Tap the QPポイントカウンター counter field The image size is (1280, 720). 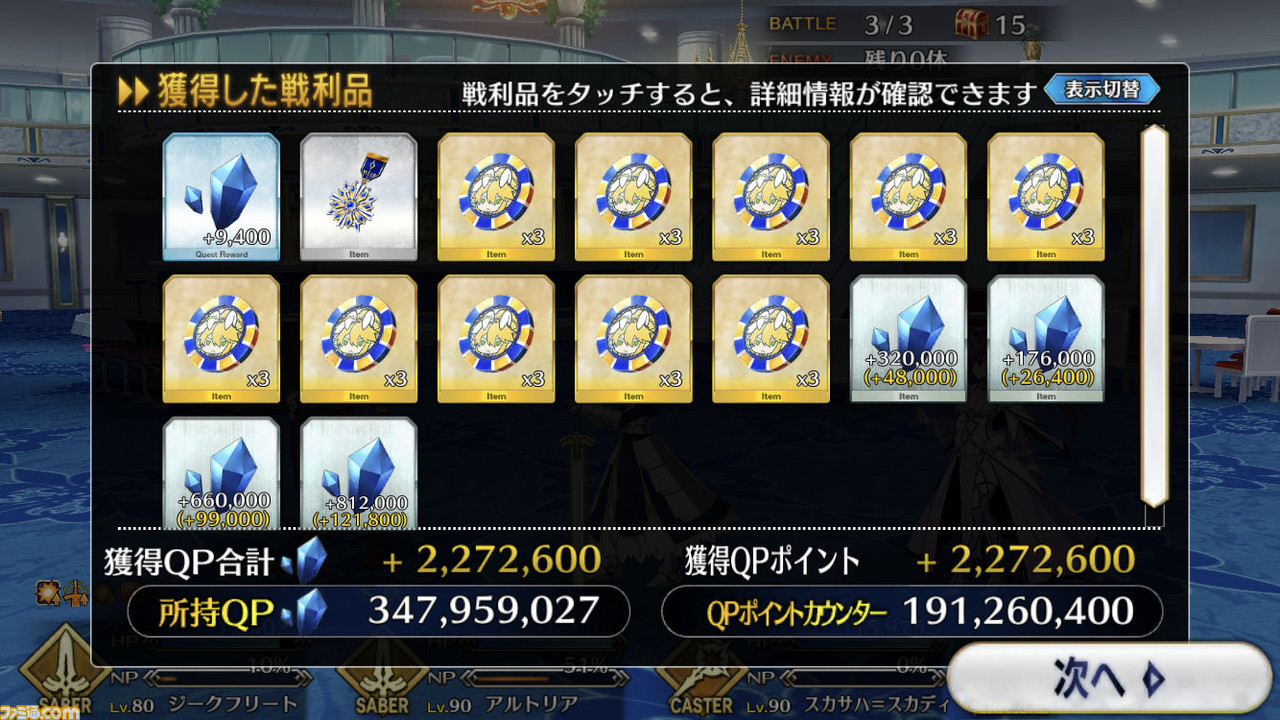point(911,612)
